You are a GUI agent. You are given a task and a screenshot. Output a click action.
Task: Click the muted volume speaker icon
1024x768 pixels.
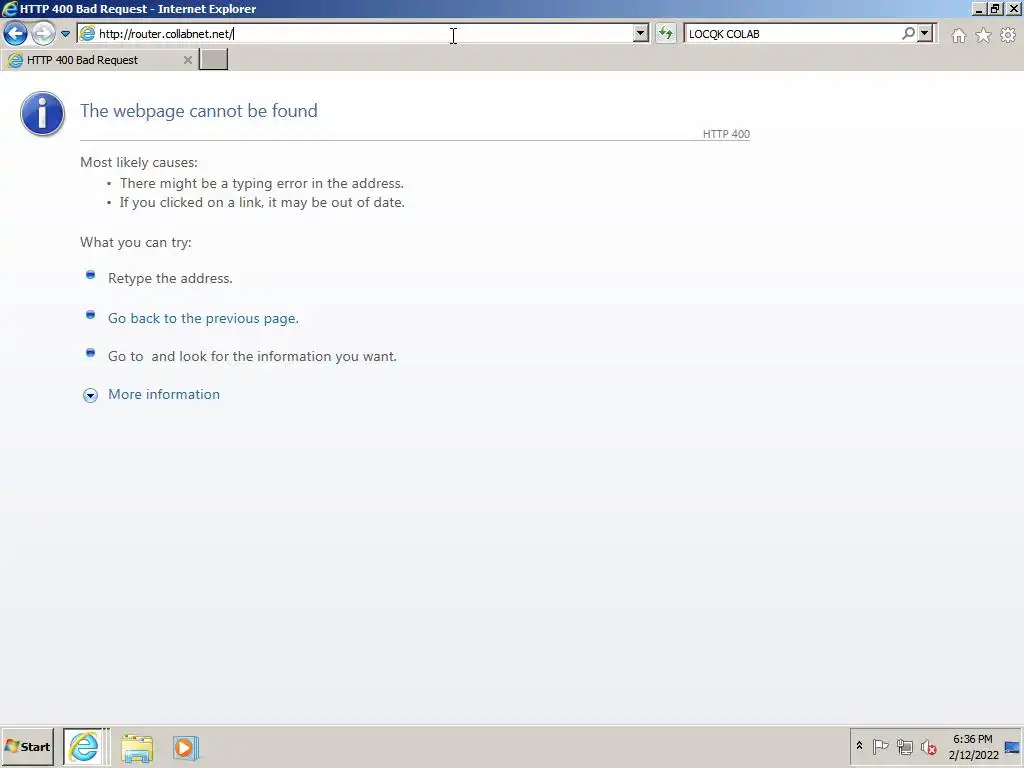click(x=929, y=746)
